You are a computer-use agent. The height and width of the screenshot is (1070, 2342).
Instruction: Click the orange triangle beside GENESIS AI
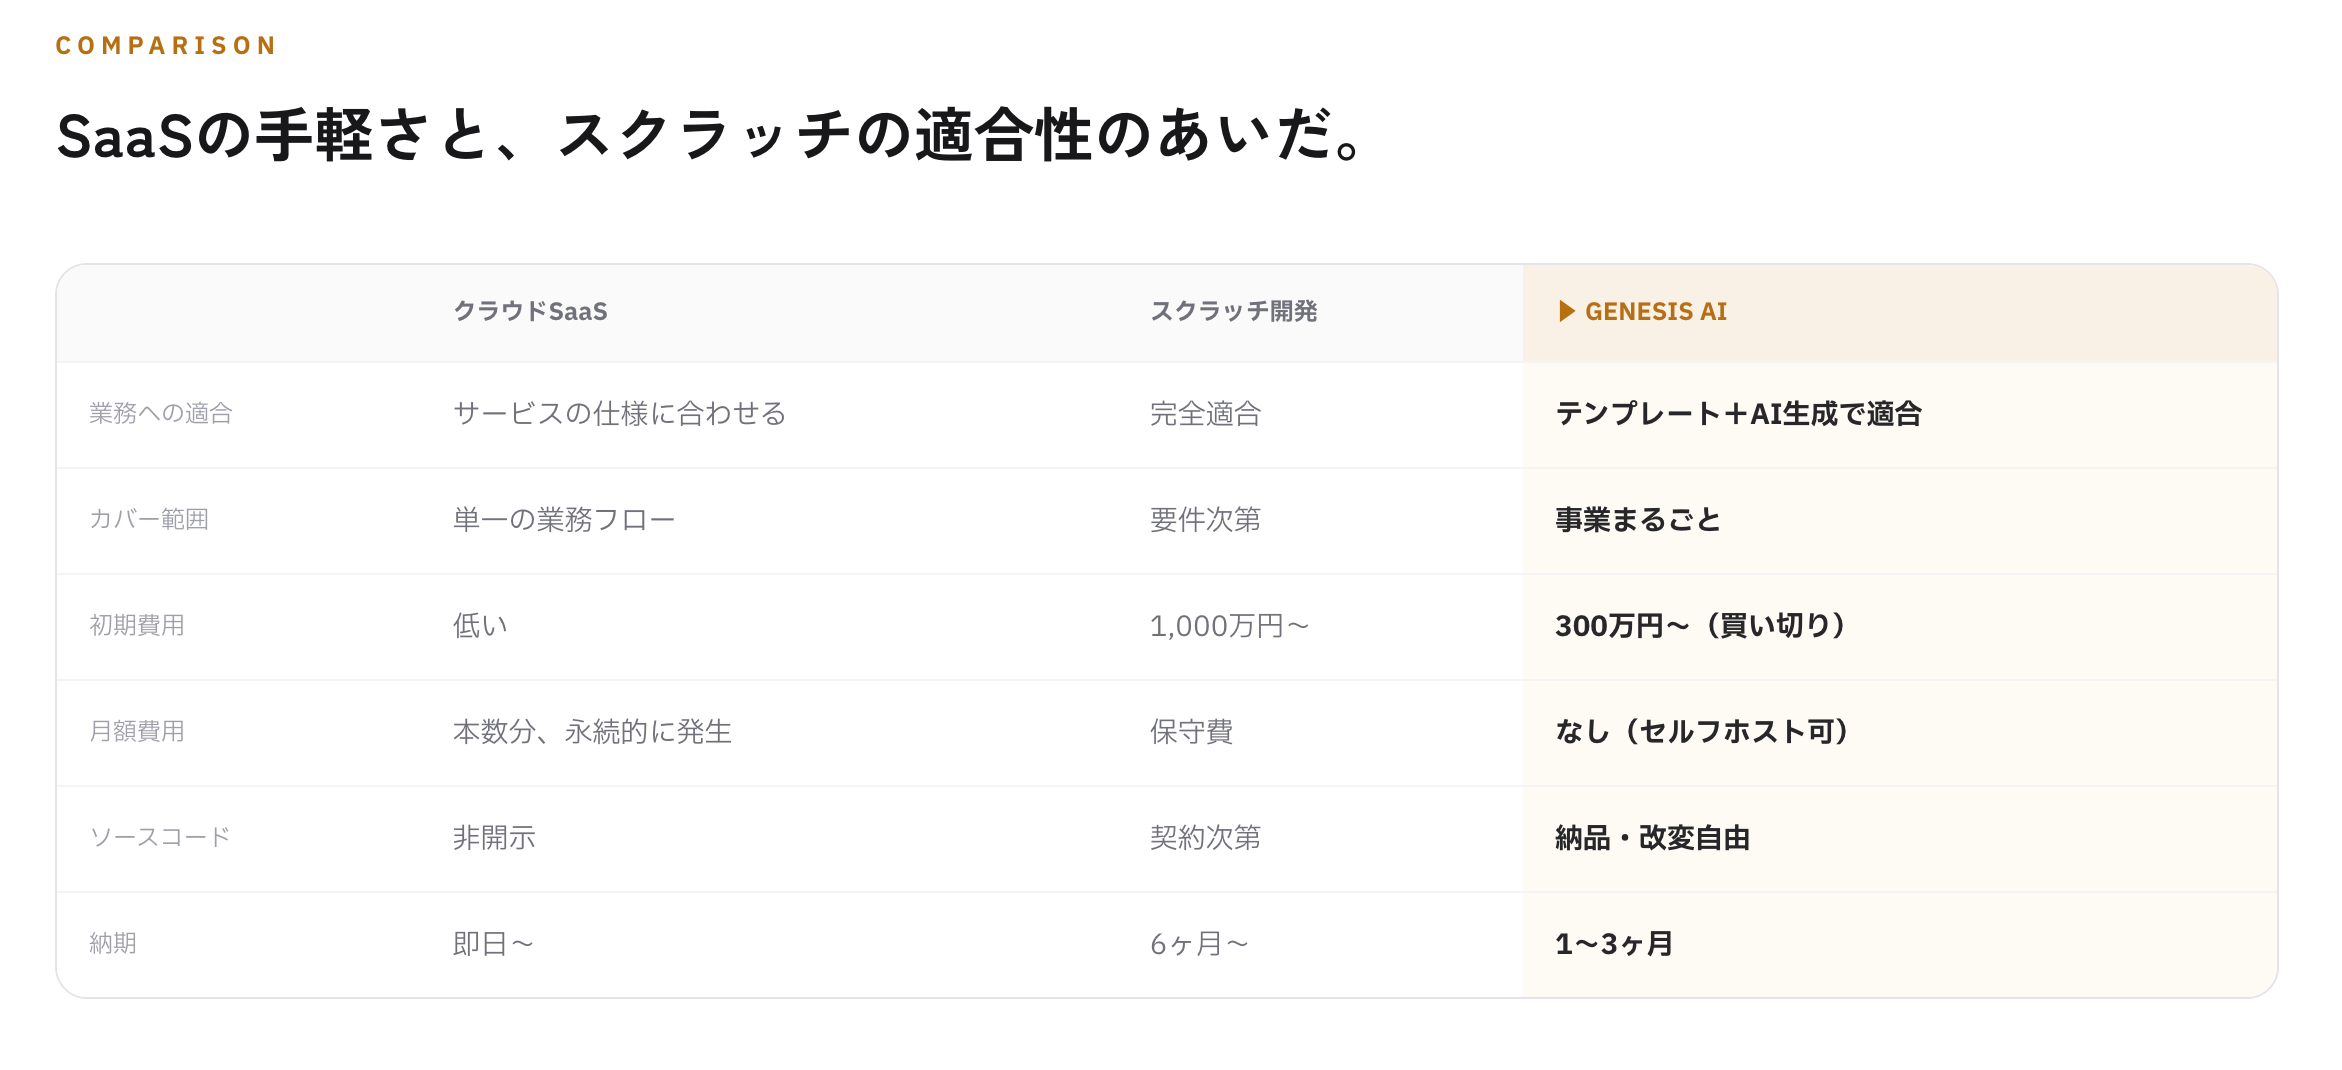(1567, 311)
